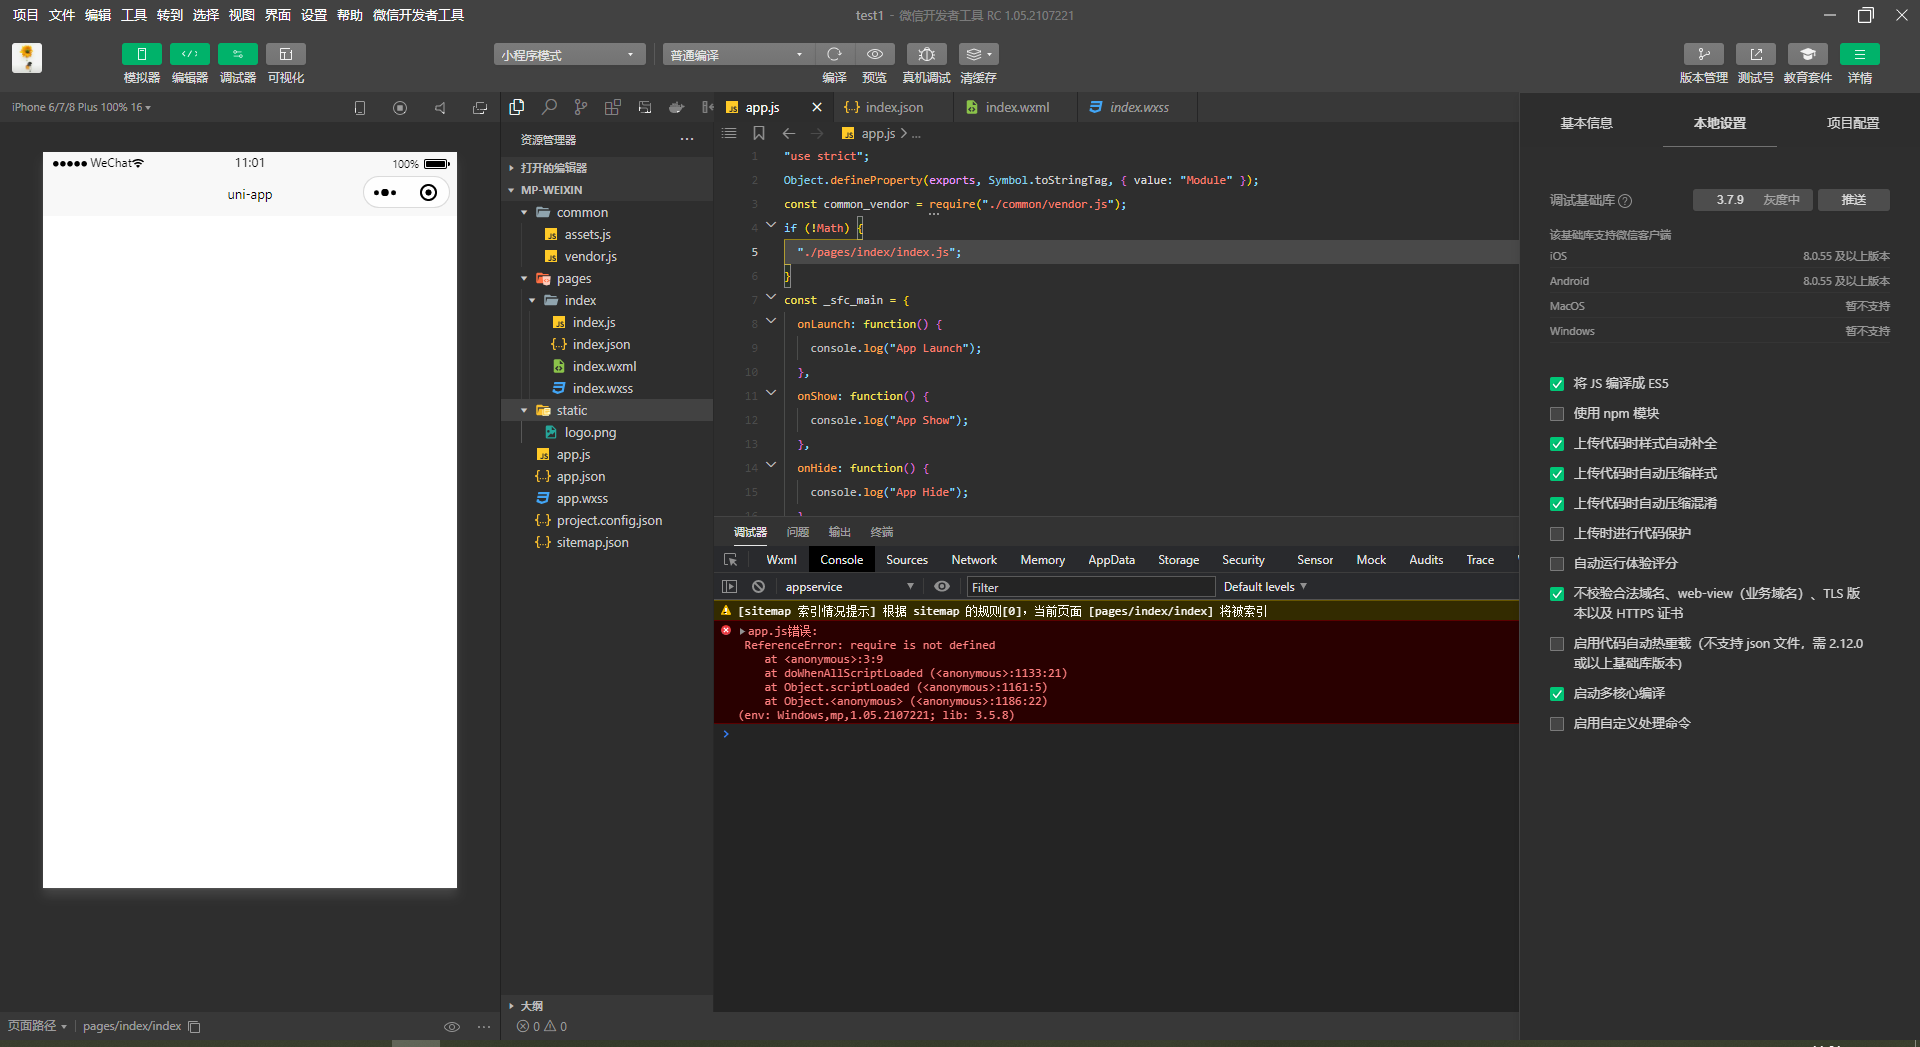Toggle the JS compile to ES5 checkbox
Screen dimensions: 1920x1047
(1557, 384)
